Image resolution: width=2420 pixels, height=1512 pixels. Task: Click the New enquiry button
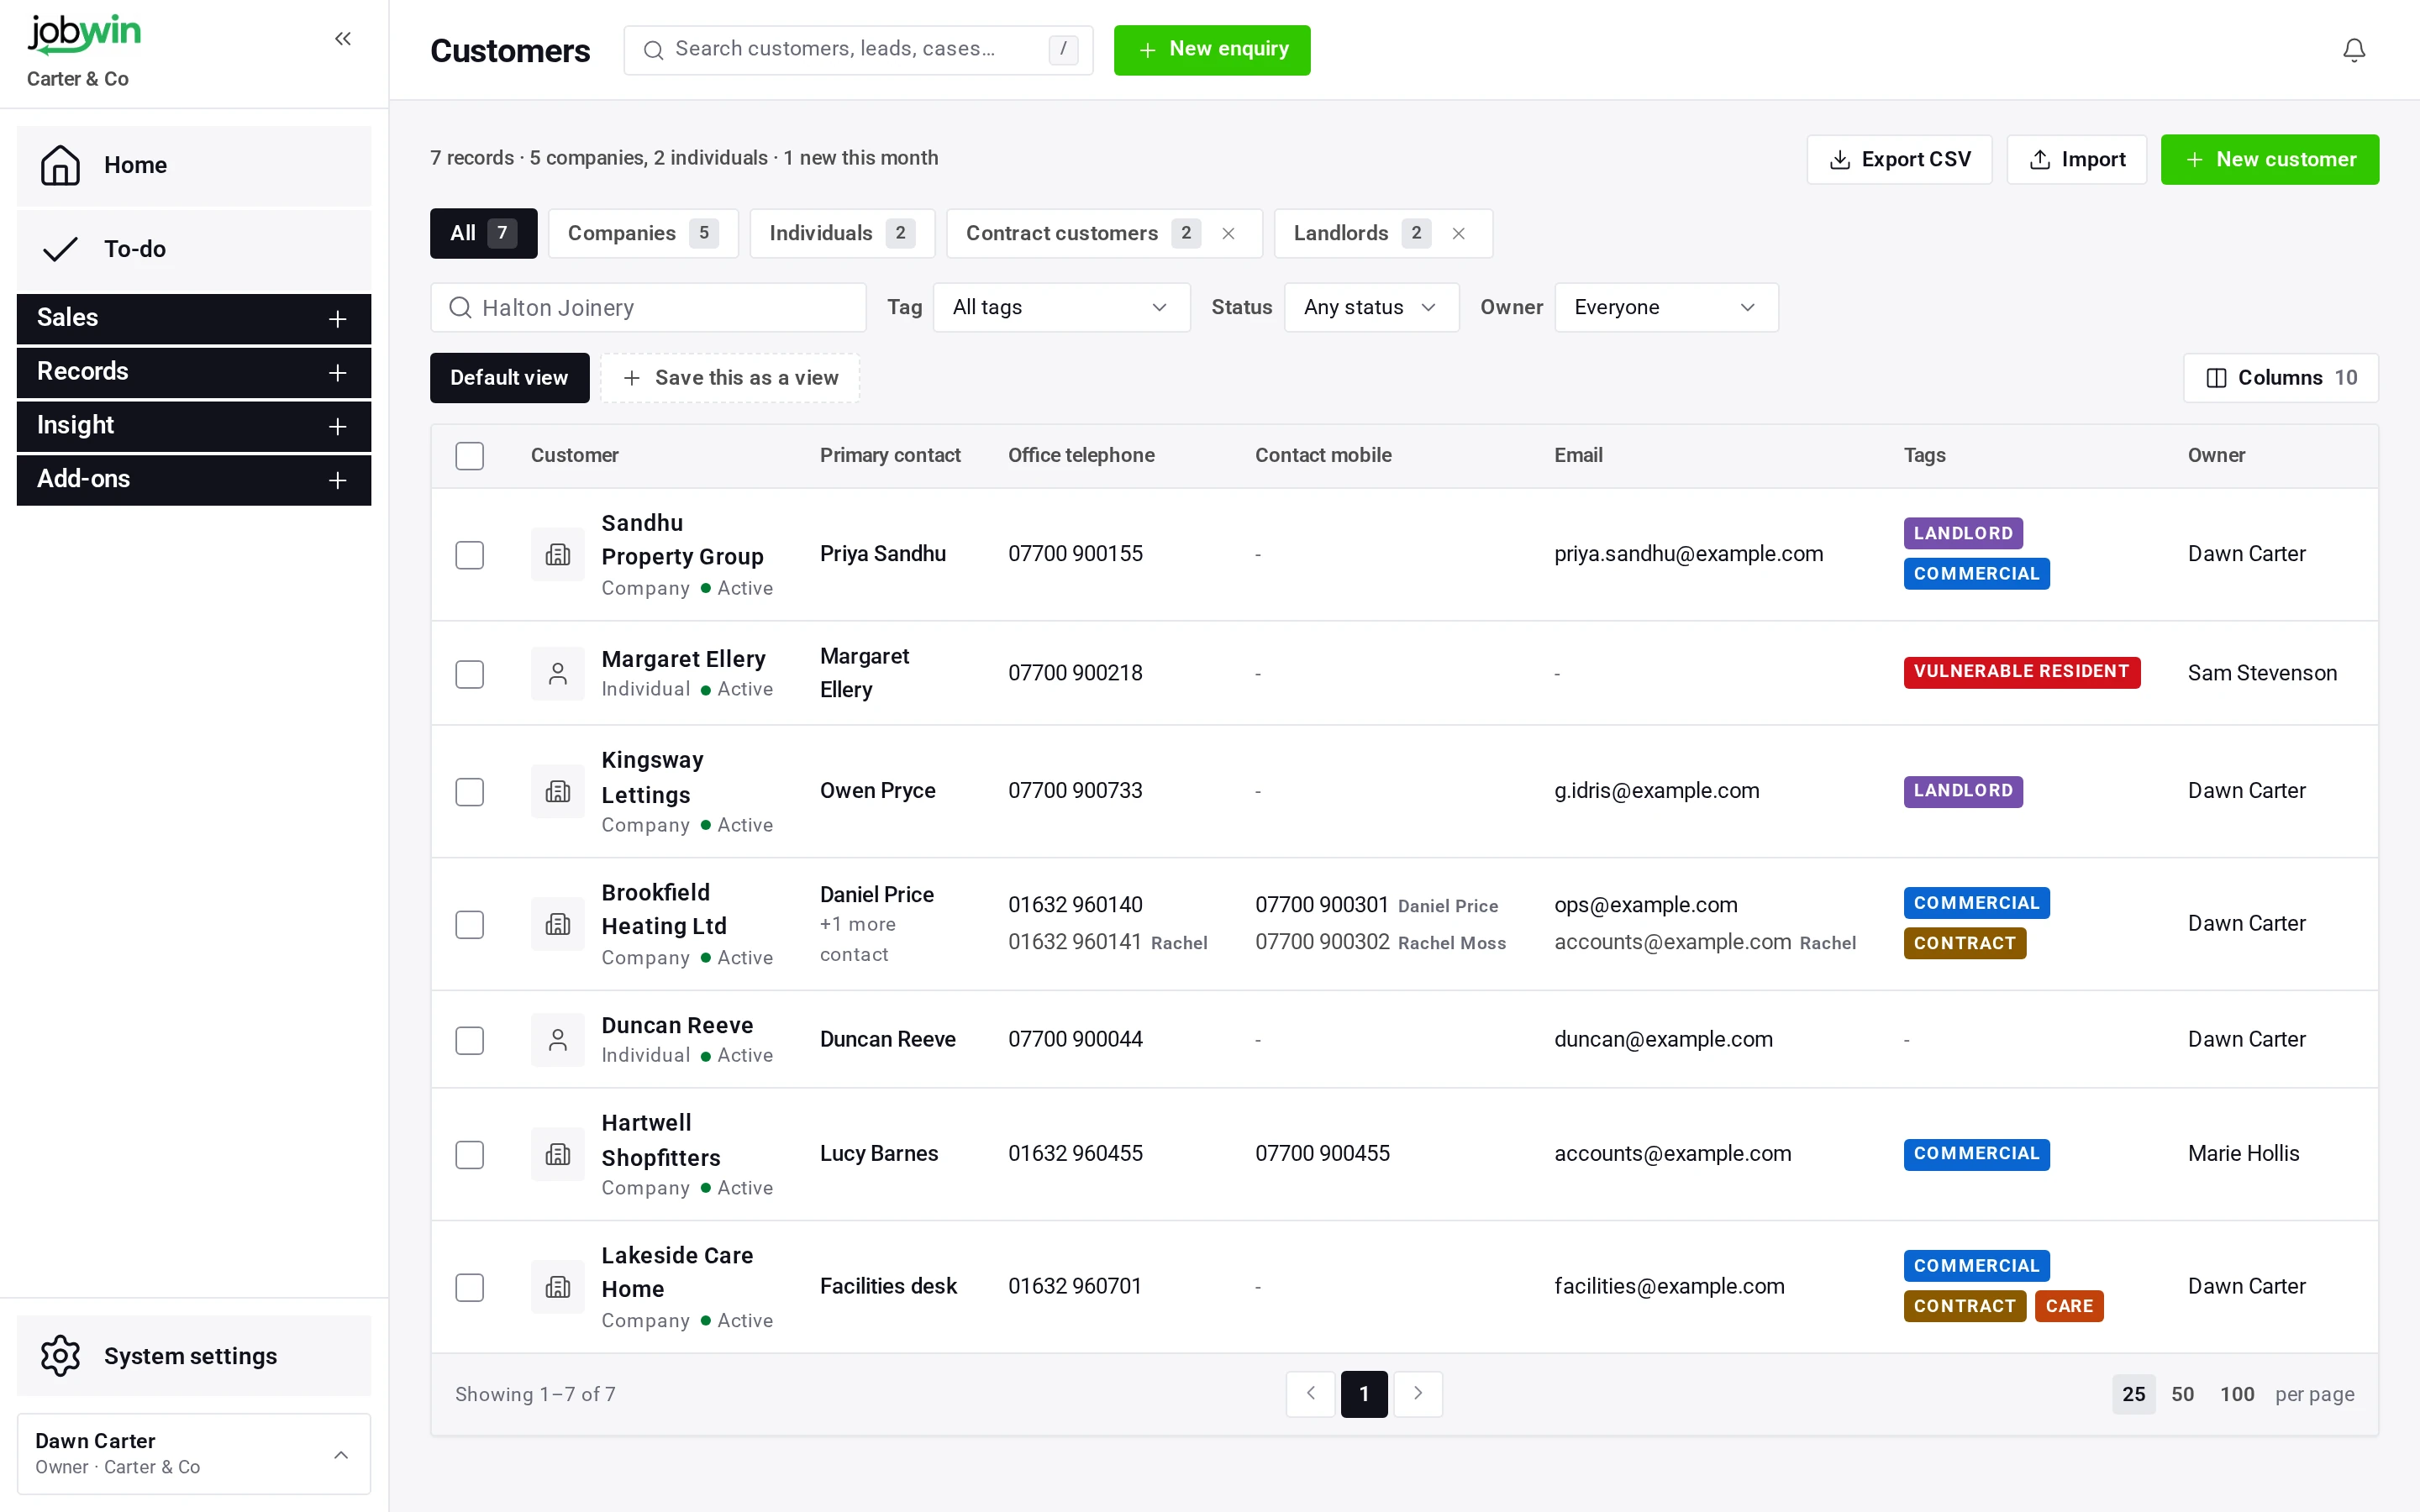click(x=1212, y=50)
